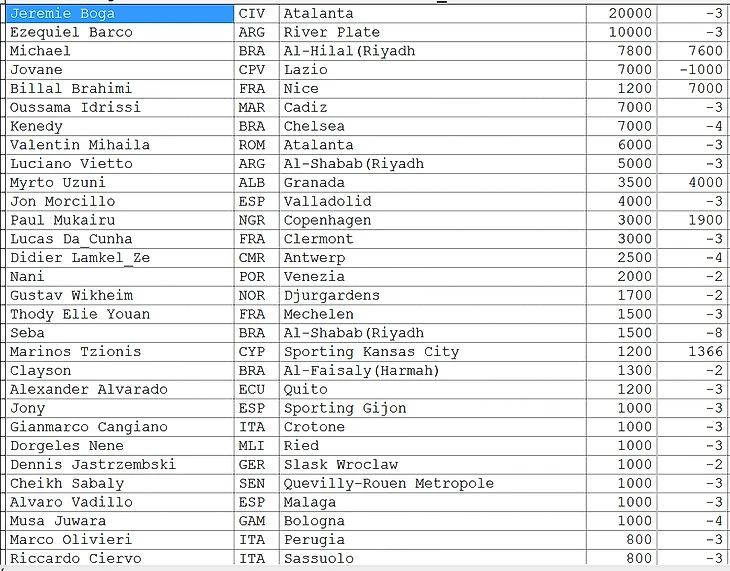The image size is (730, 571).
Task: Select Billal Brahimi name cell
Action: coord(120,88)
